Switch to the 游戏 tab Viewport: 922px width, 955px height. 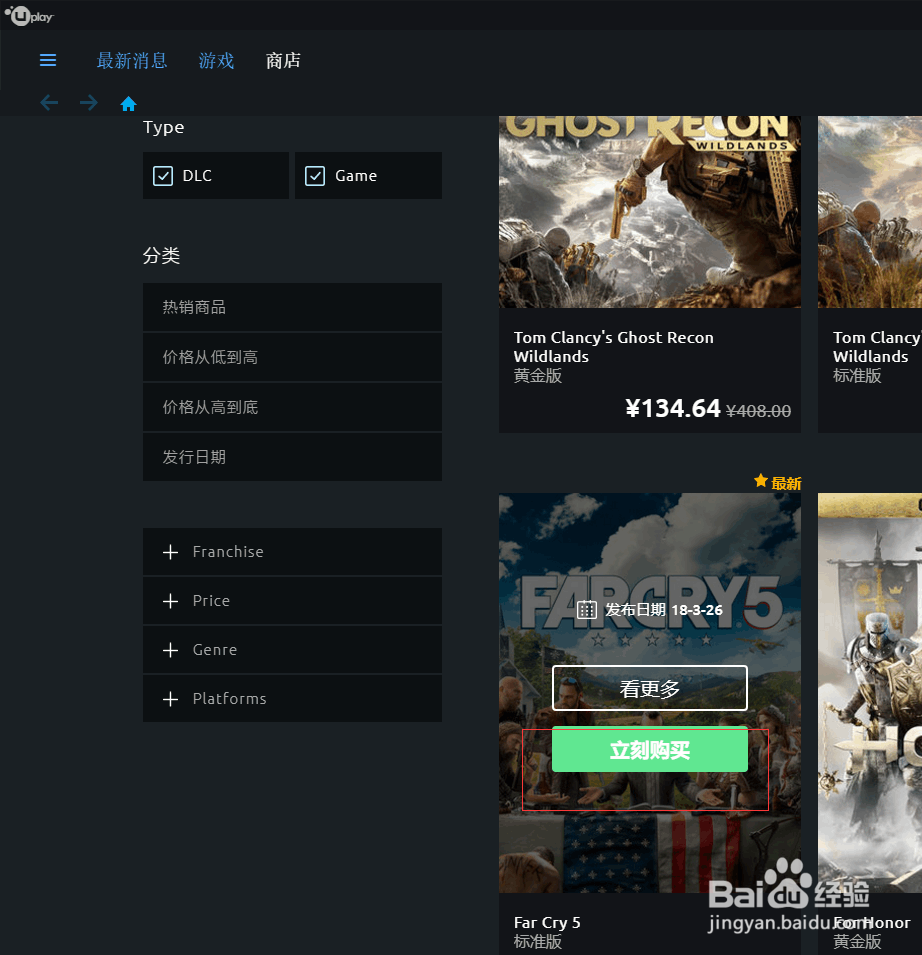(x=216, y=61)
